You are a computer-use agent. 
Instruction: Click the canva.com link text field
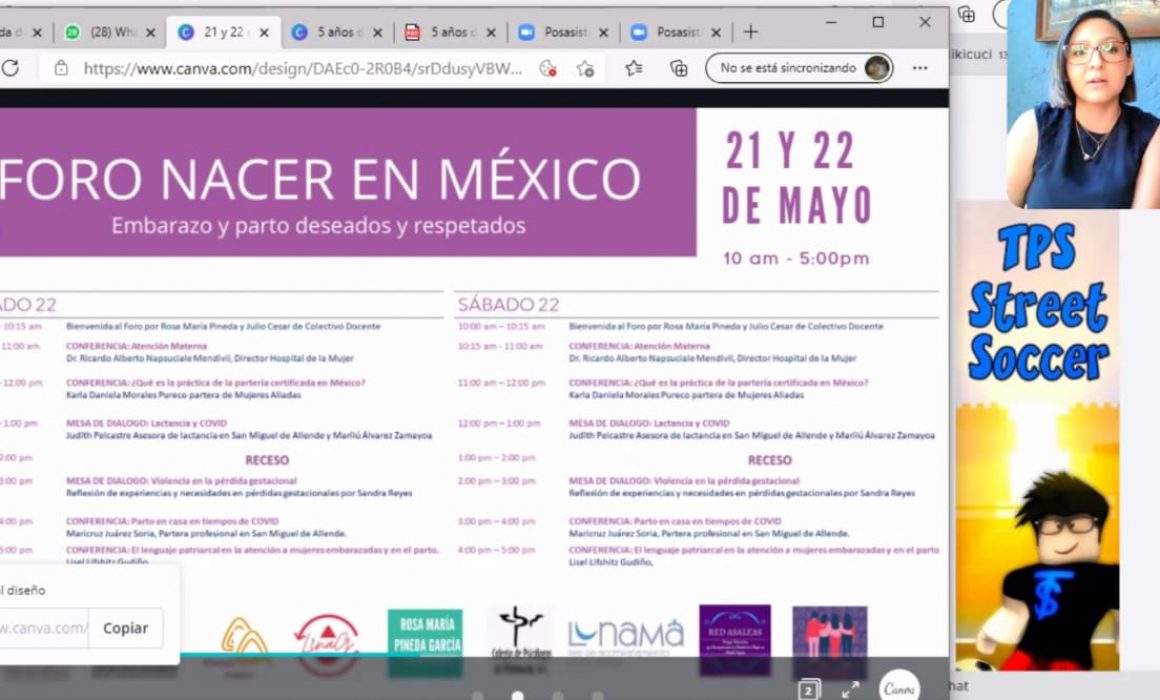point(44,628)
